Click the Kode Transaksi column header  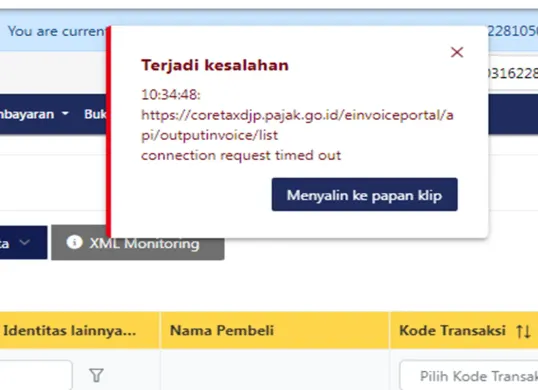pos(464,330)
